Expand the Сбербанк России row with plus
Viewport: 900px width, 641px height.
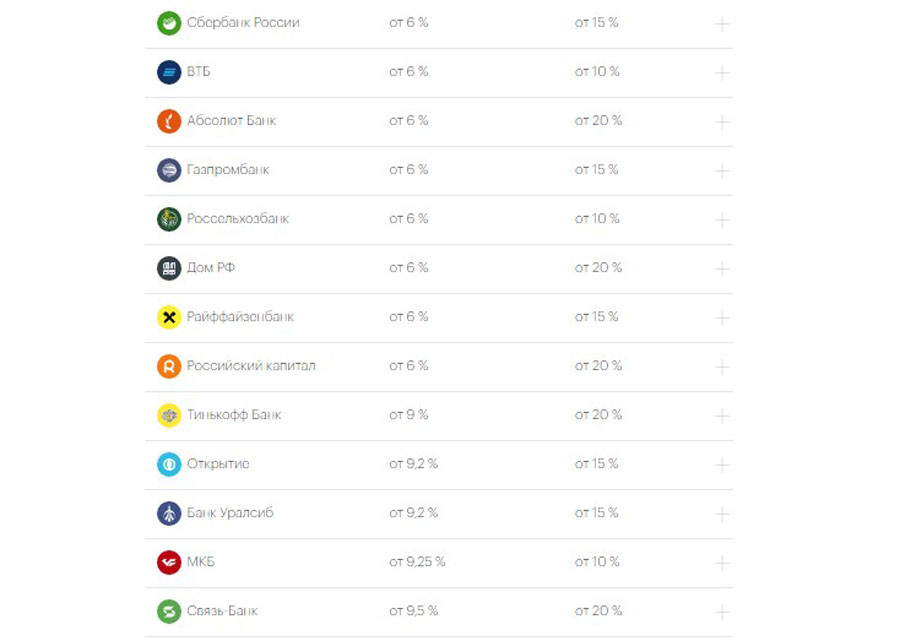pyautogui.click(x=721, y=24)
